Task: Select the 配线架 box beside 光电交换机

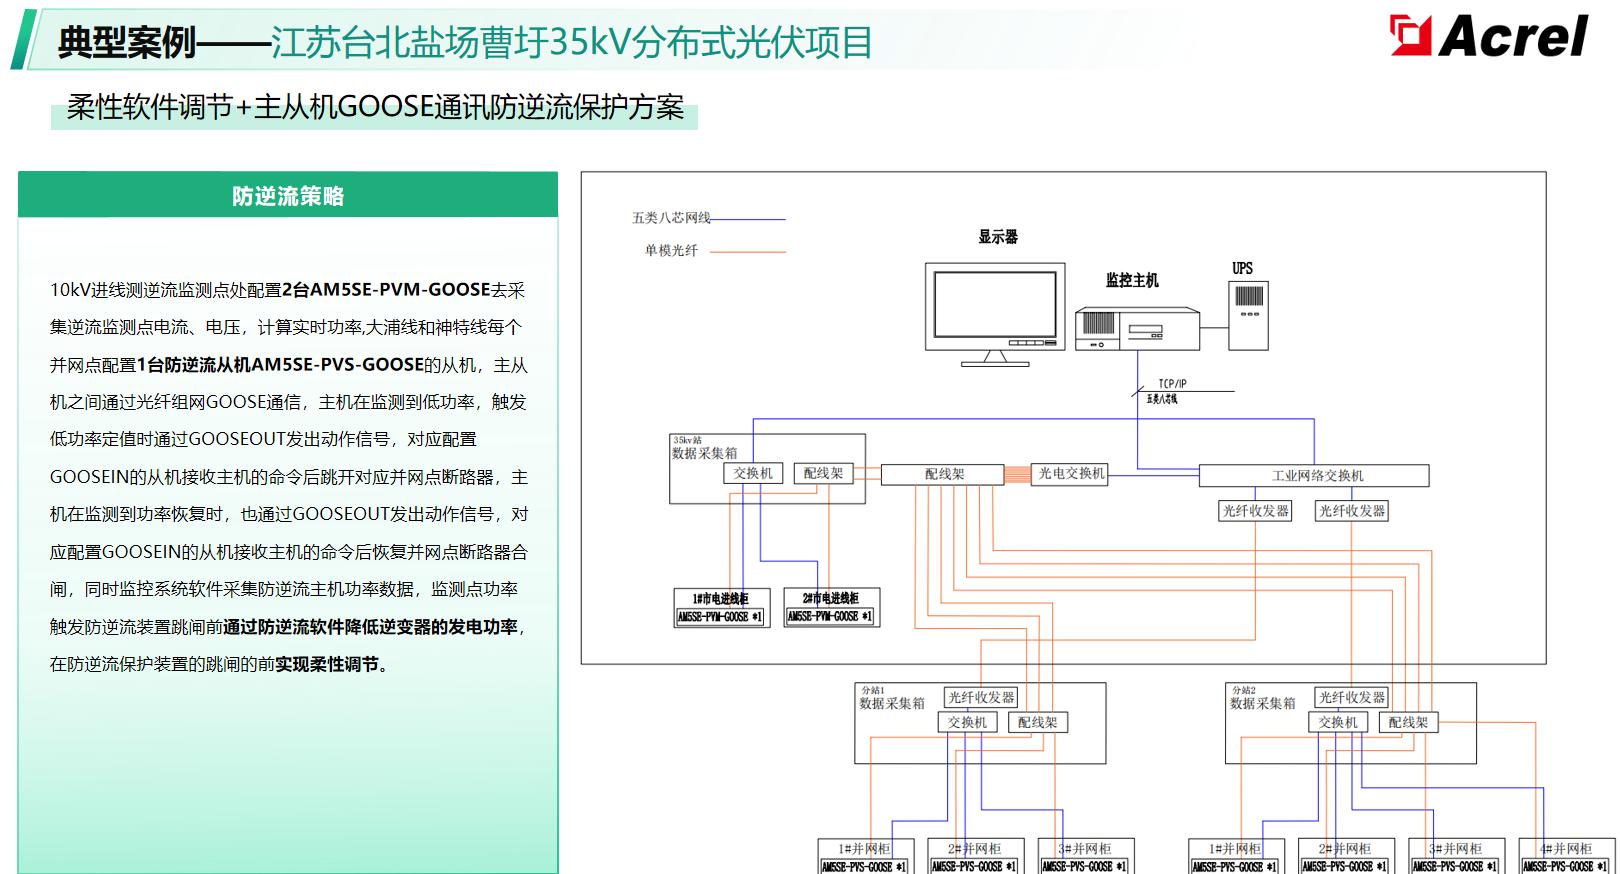Action: [x=942, y=474]
